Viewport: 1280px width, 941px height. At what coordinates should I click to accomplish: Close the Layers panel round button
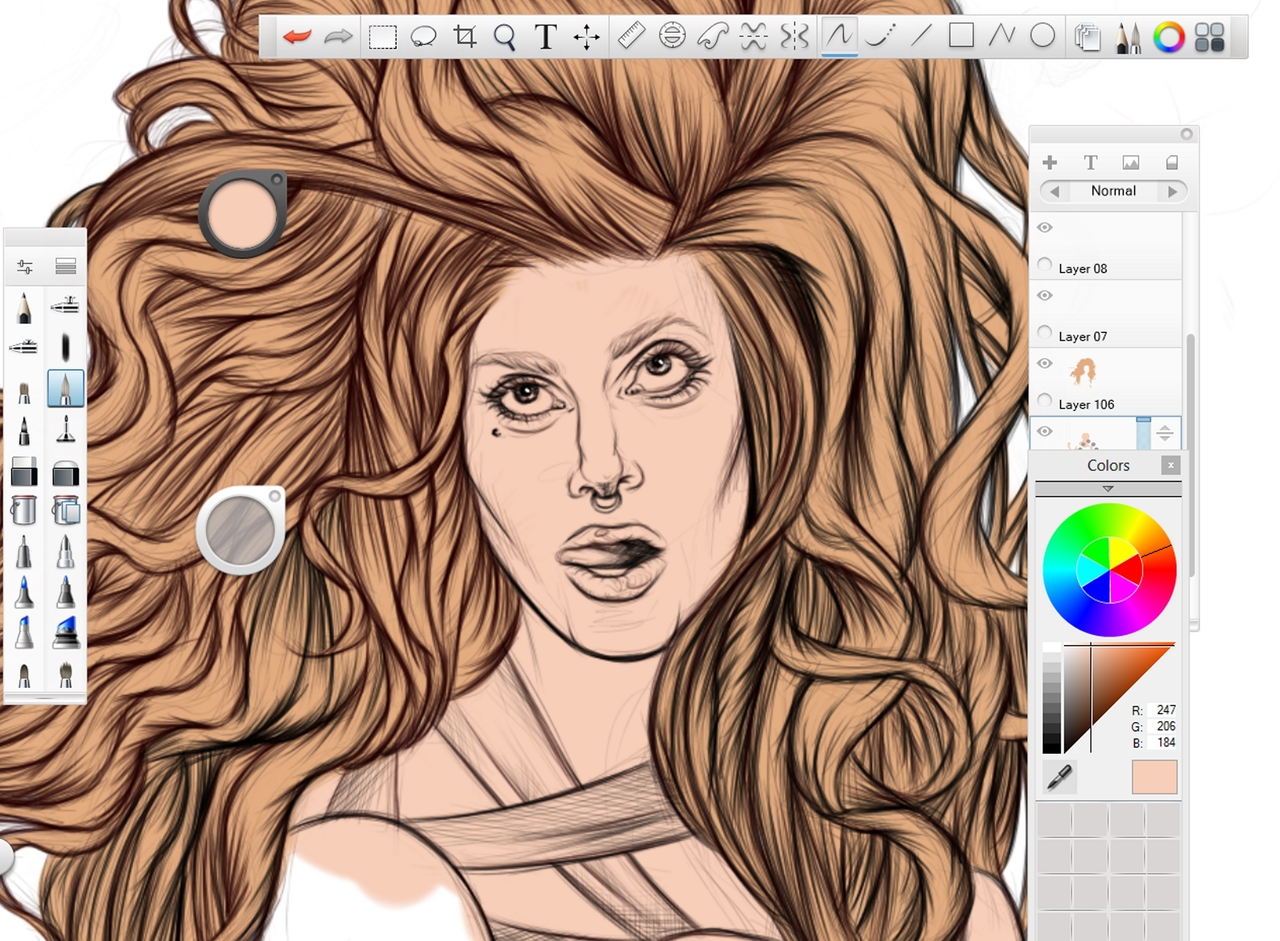[x=1187, y=134]
